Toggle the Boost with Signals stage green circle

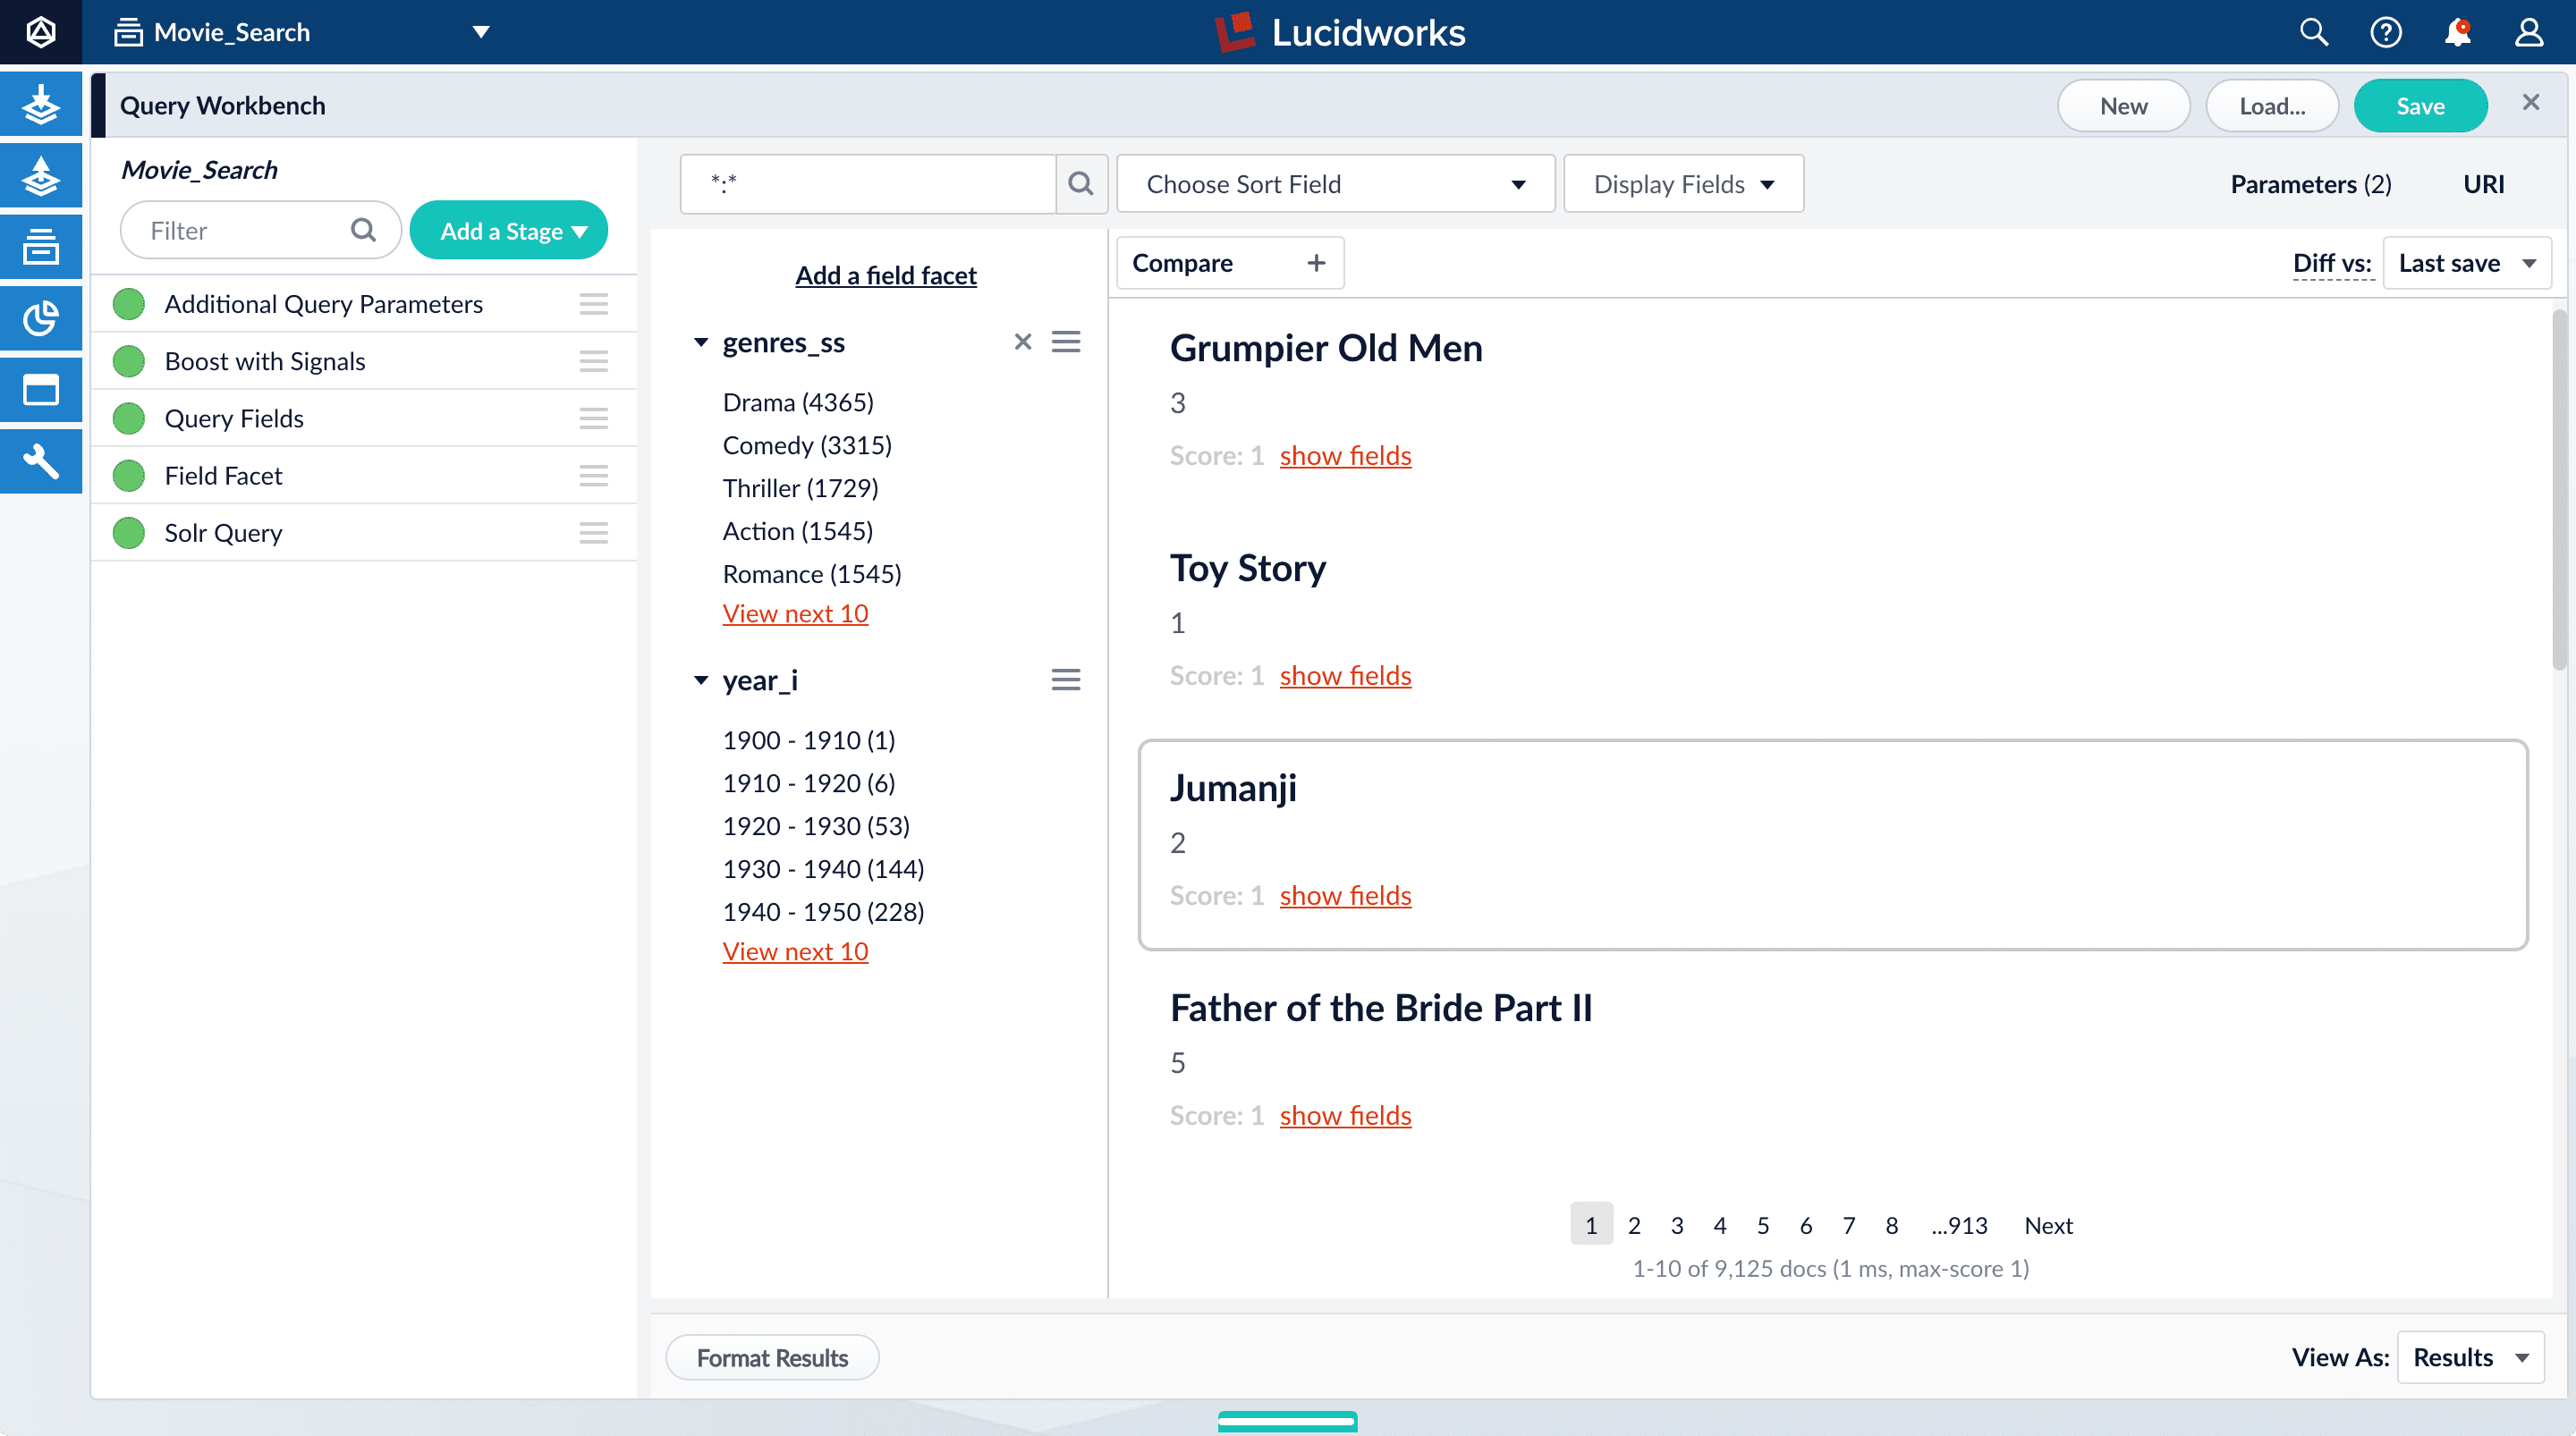pos(129,361)
